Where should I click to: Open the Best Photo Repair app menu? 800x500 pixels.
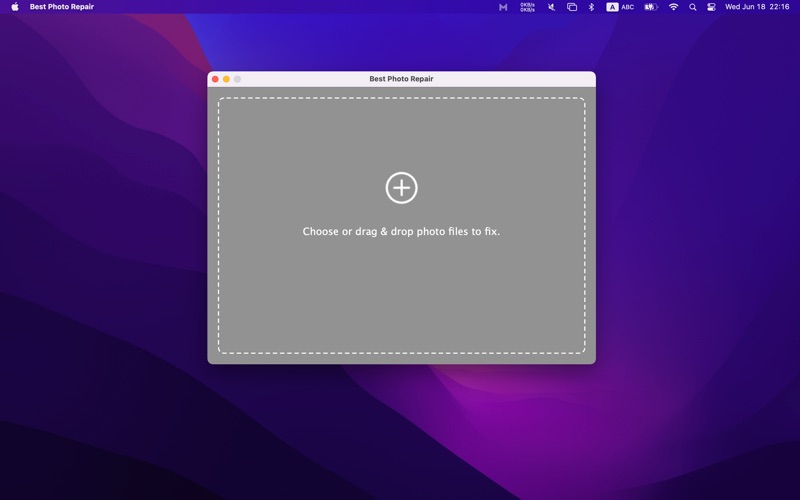(x=62, y=7)
